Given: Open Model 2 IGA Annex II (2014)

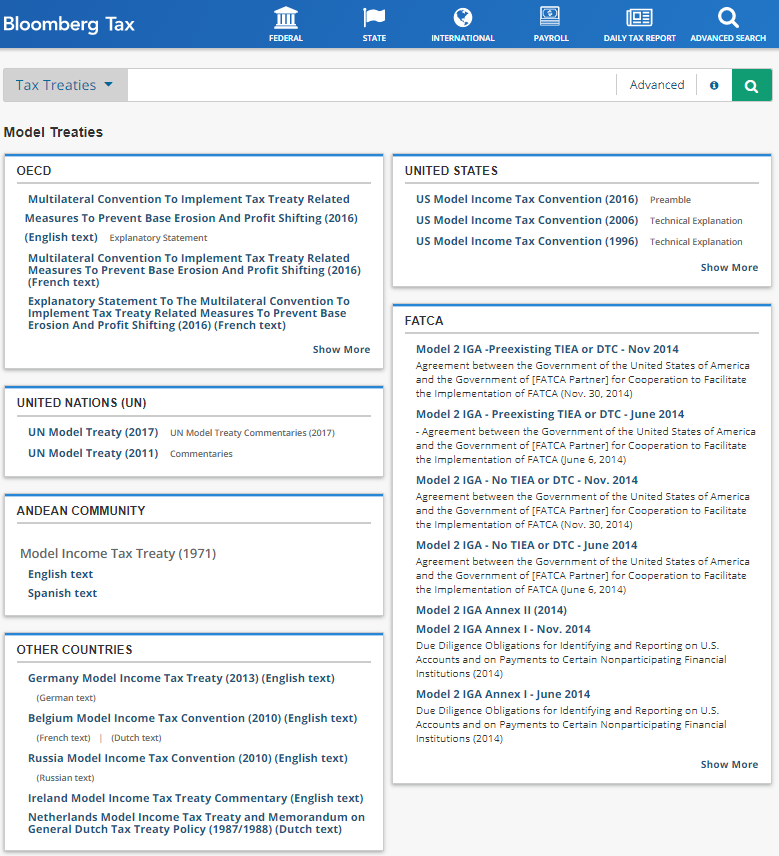Looking at the screenshot, I should (x=491, y=610).
